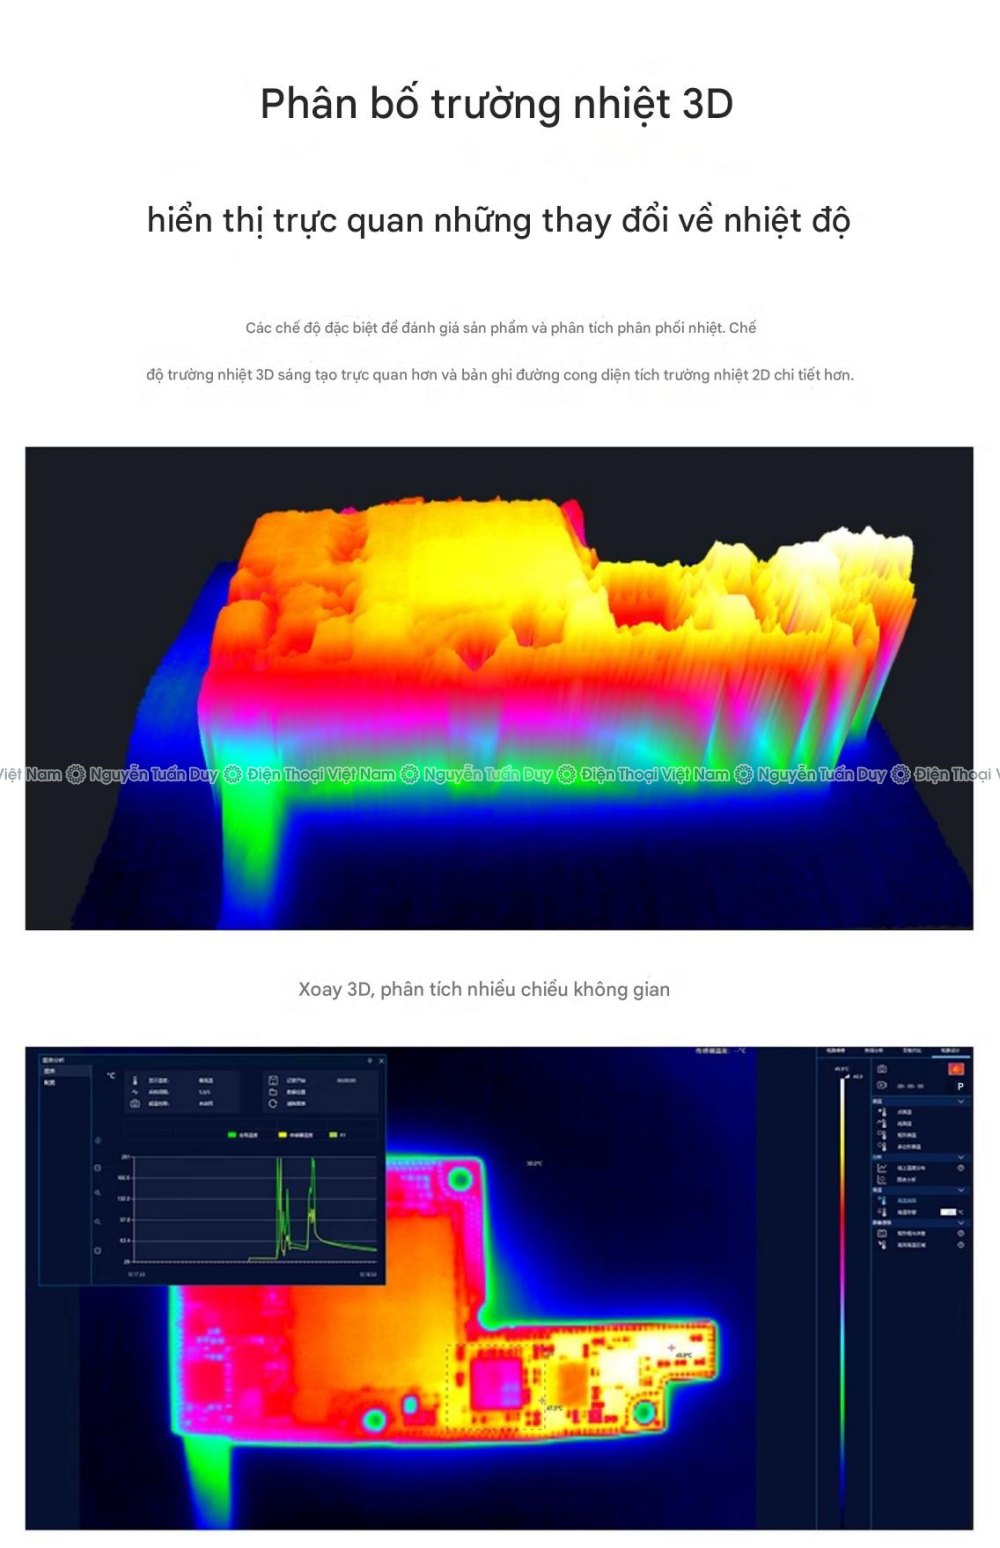Image resolution: width=1000 pixels, height=1548 pixels.
Task: Collapse the measurement section chevron
Action: coord(961,1101)
